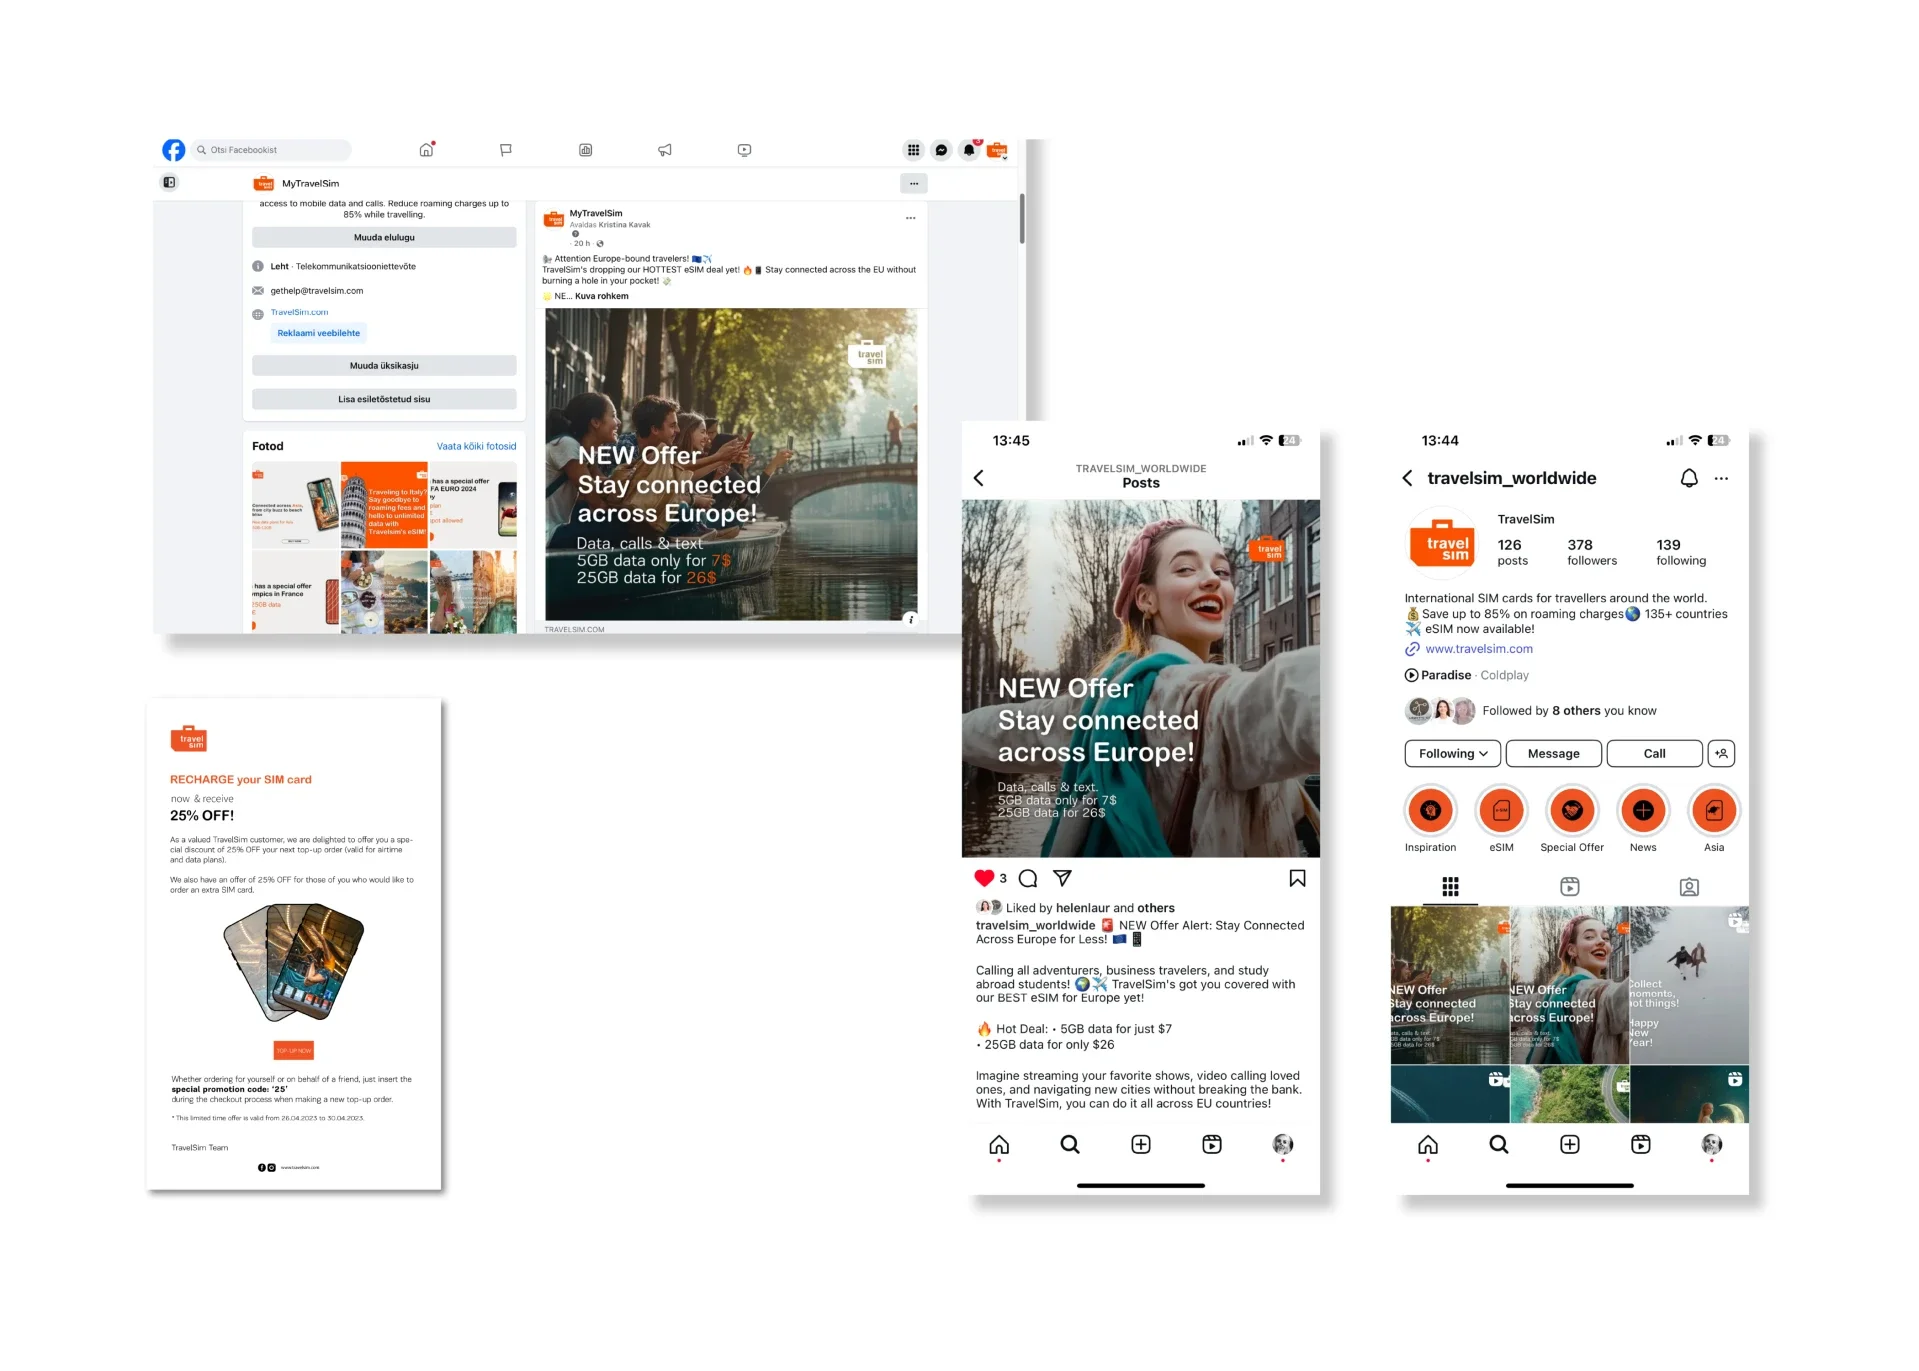The height and width of the screenshot is (1371, 1919).
Task: Open the three-dot menu on the MyTravelSim post
Action: pos(910,217)
